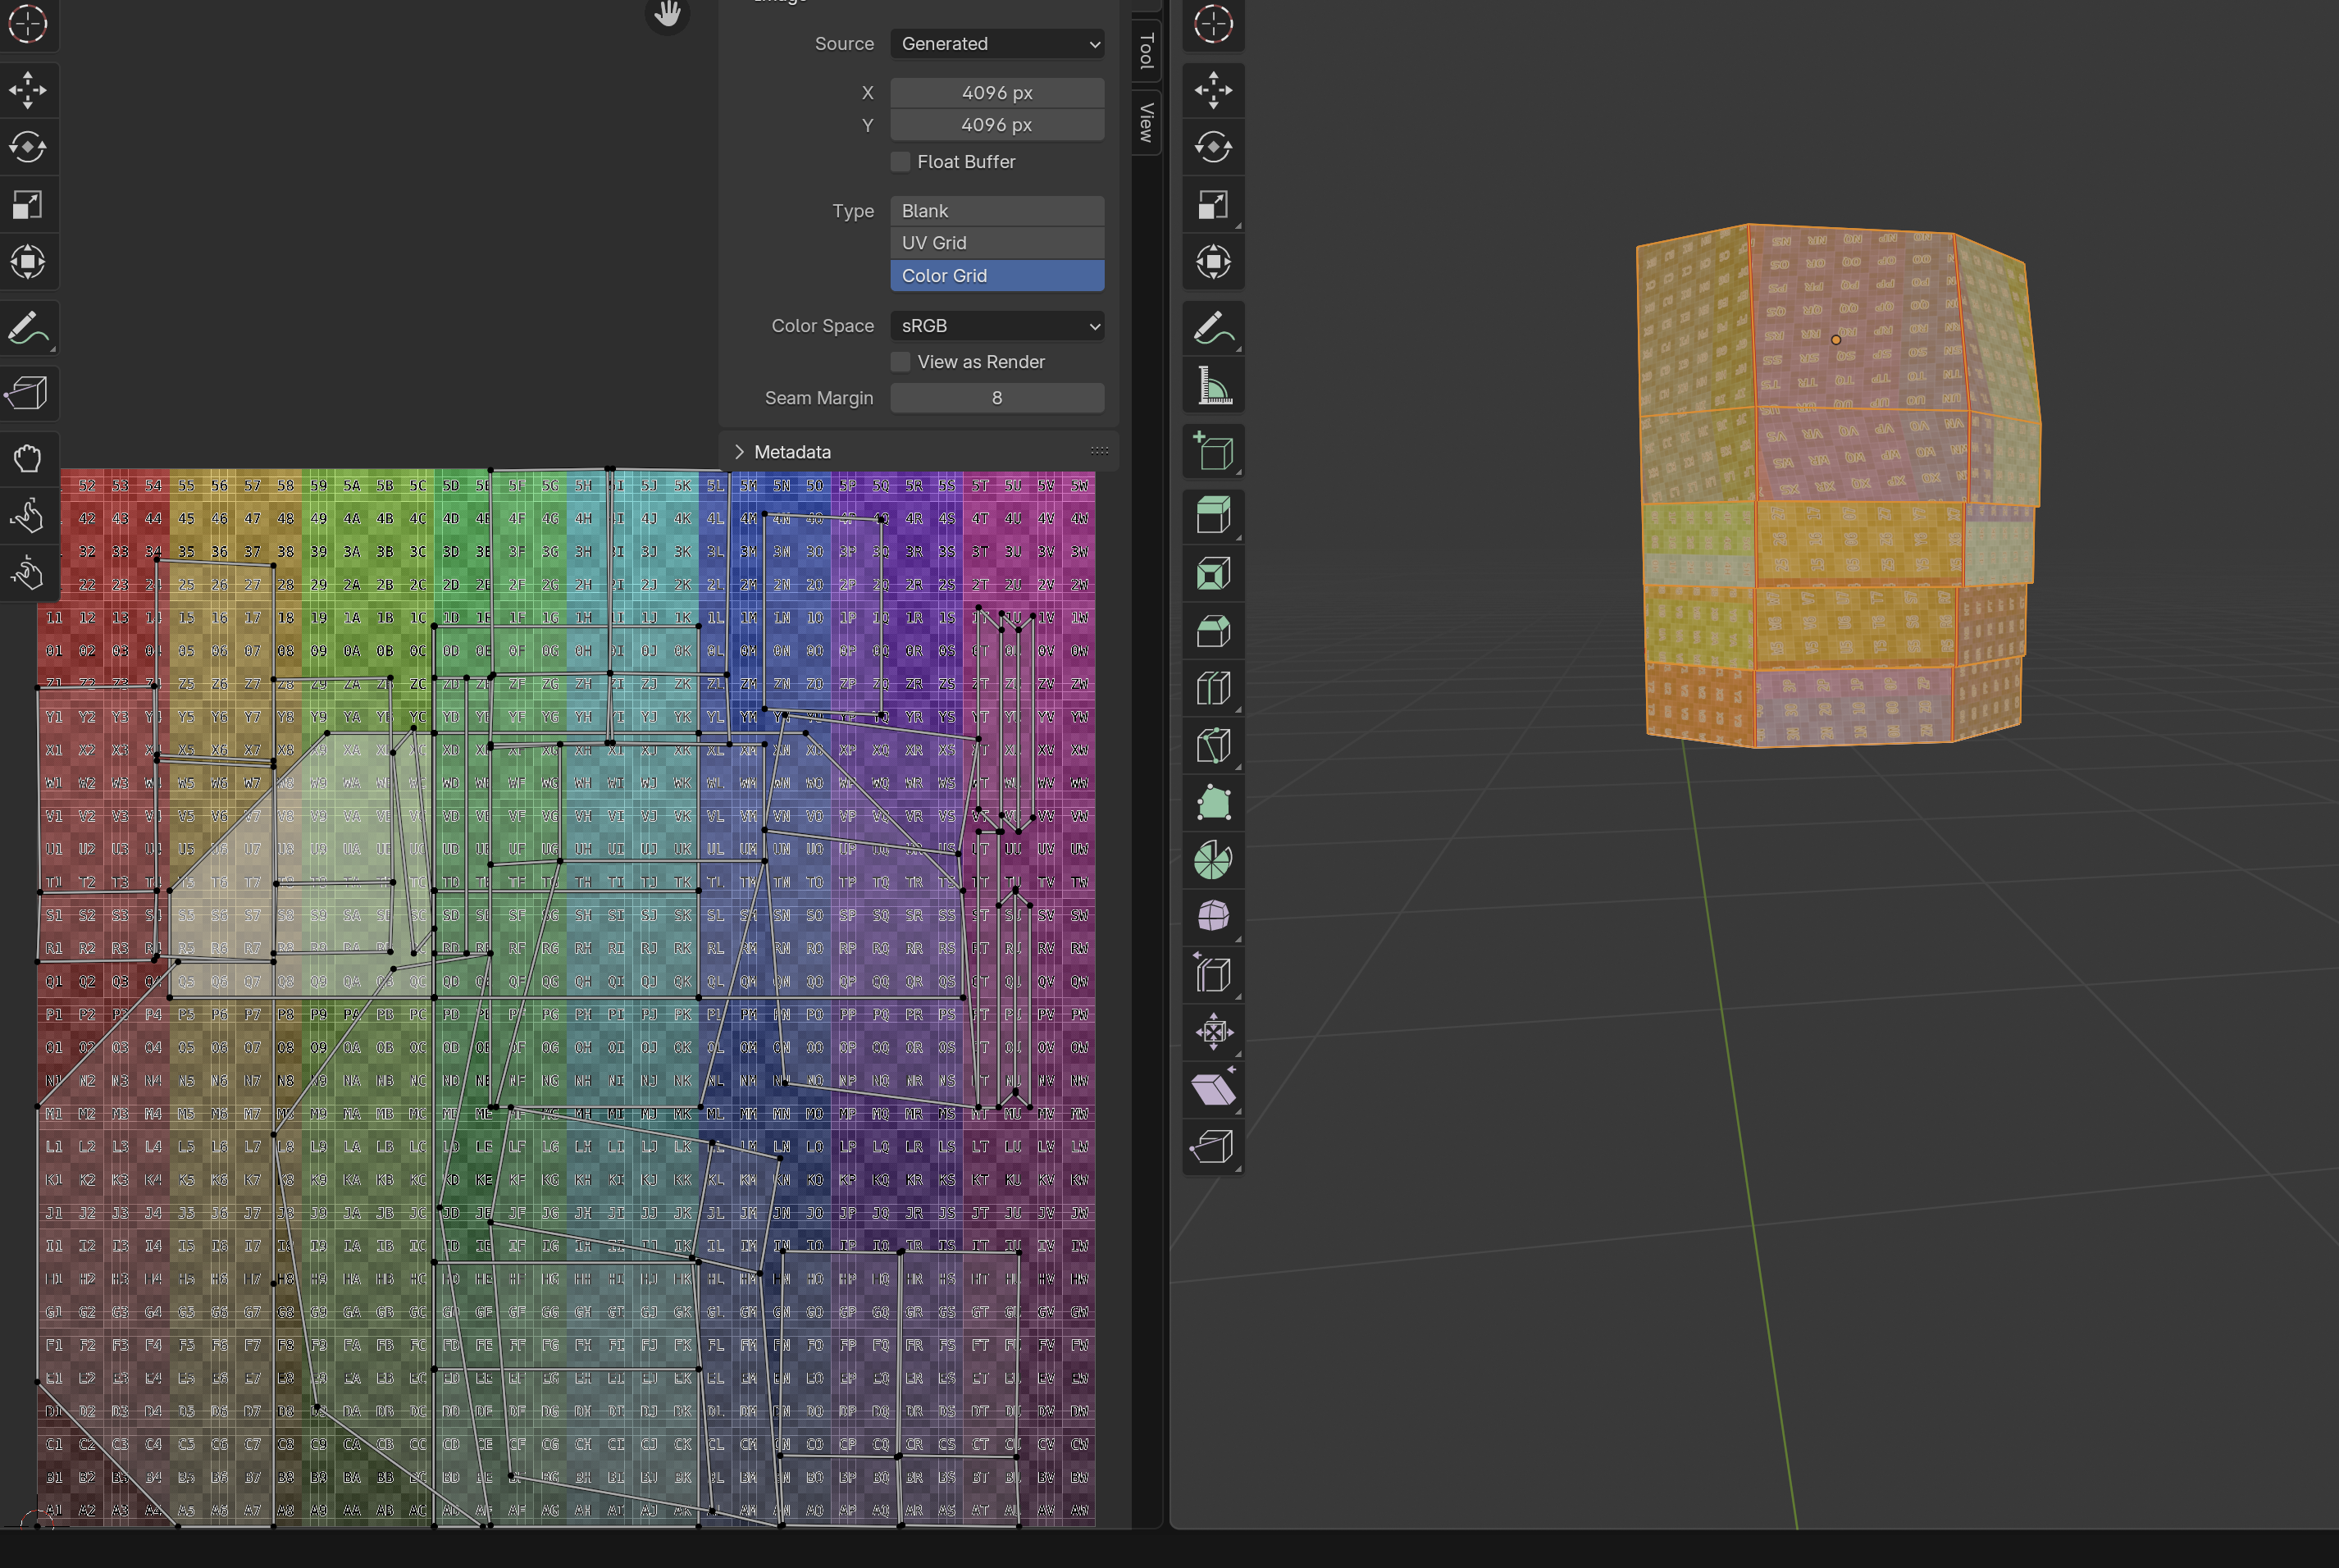Select the Shrink/Fatten tool
This screenshot has width=2339, height=1568.
tap(1213, 1032)
